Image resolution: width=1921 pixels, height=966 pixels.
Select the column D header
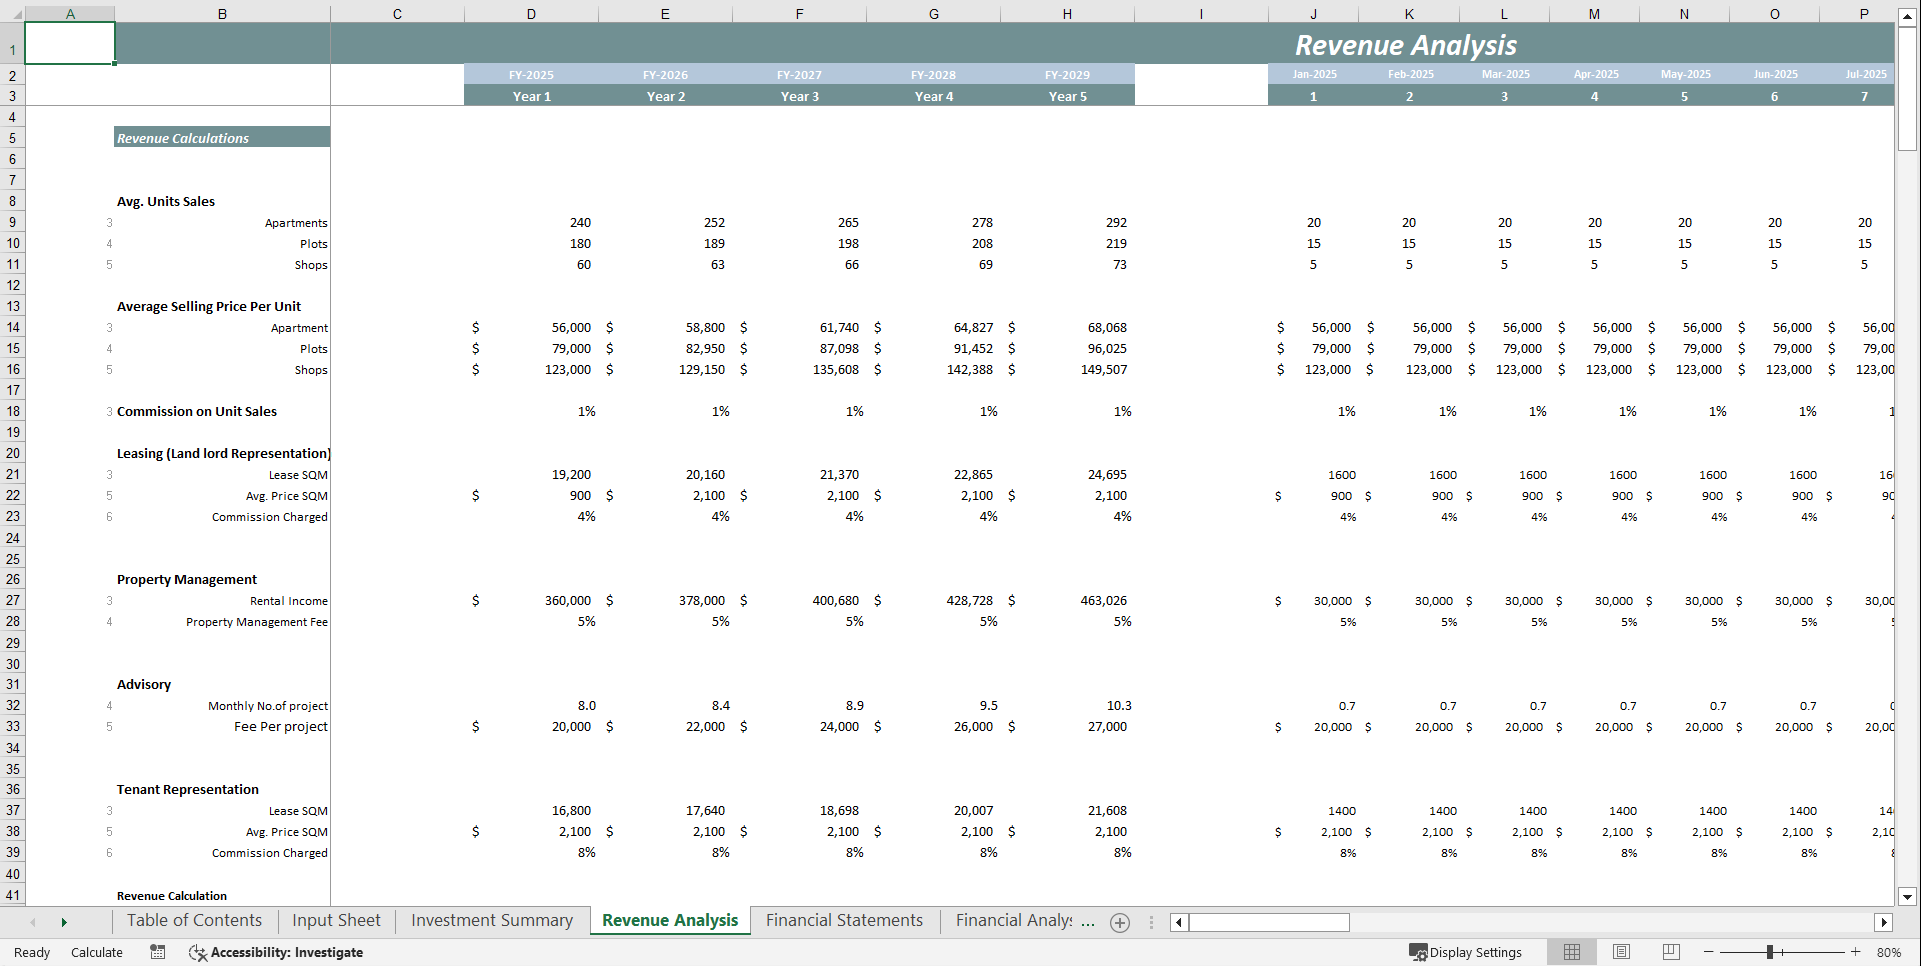531,13
